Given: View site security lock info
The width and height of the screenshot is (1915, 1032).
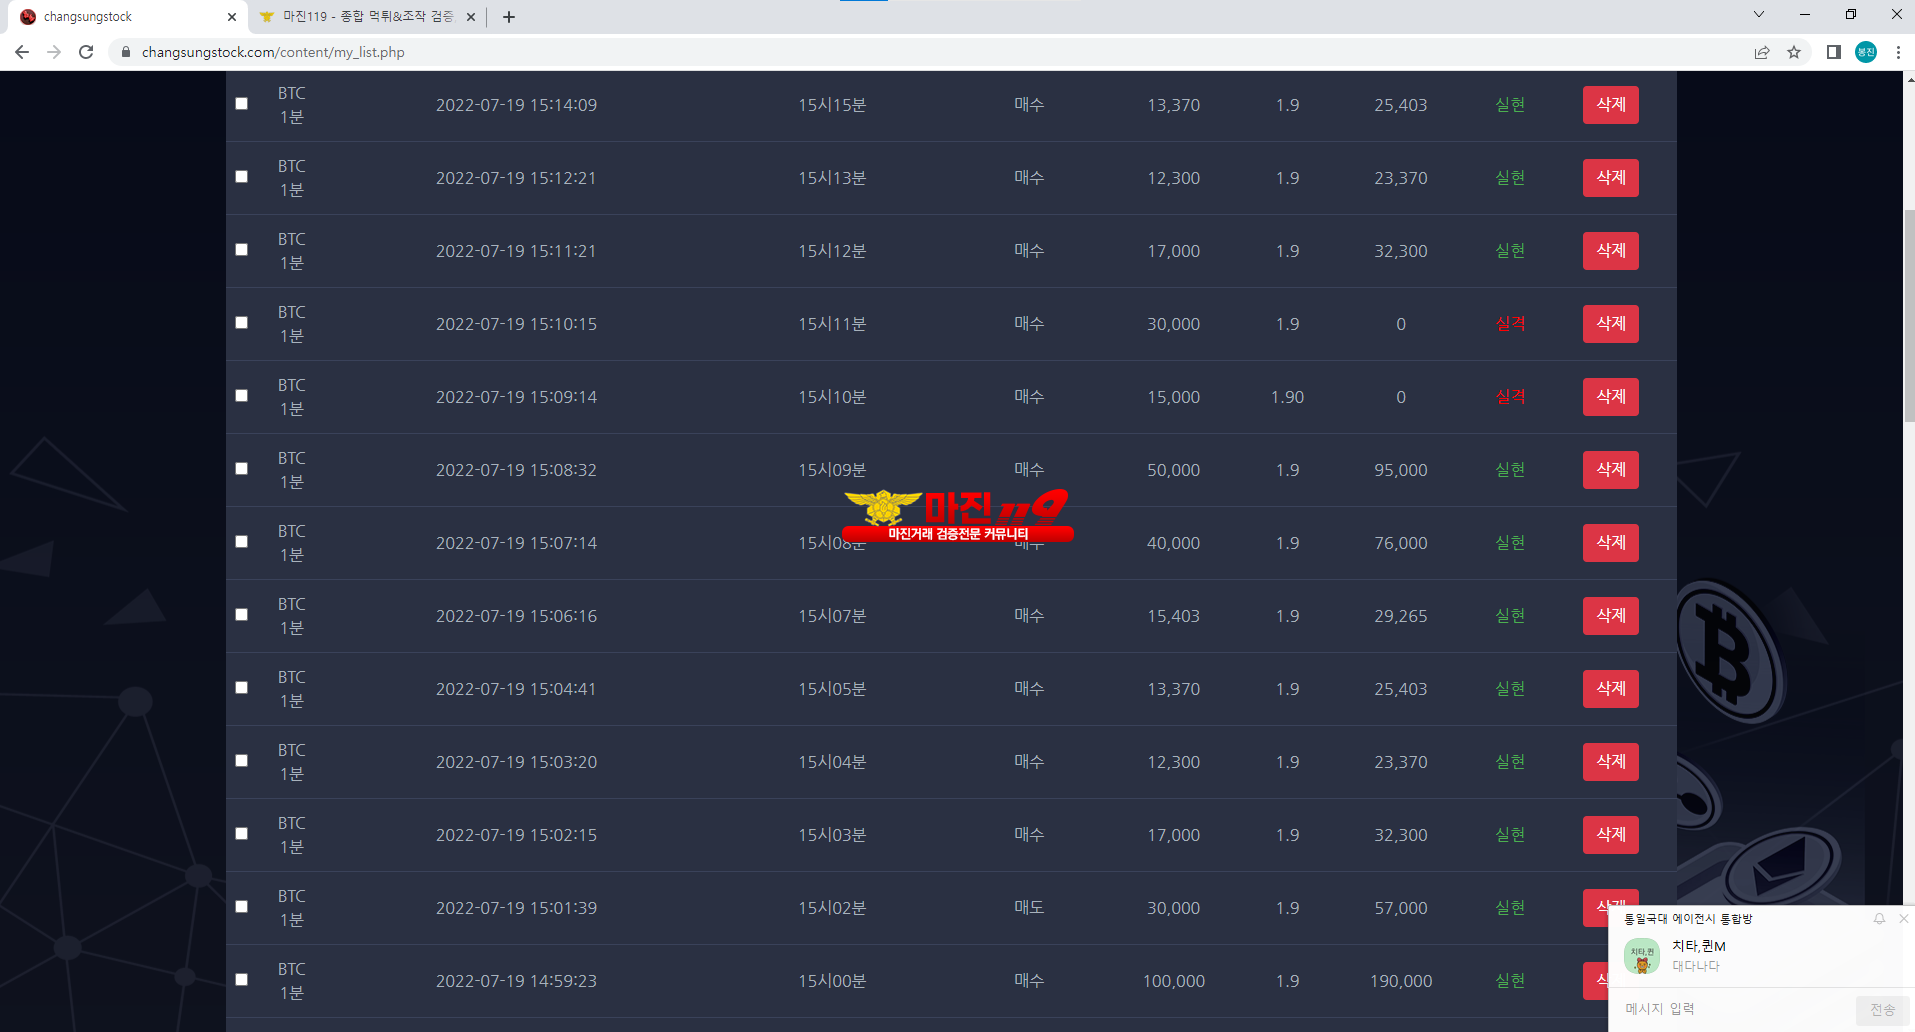Looking at the screenshot, I should click(x=126, y=52).
